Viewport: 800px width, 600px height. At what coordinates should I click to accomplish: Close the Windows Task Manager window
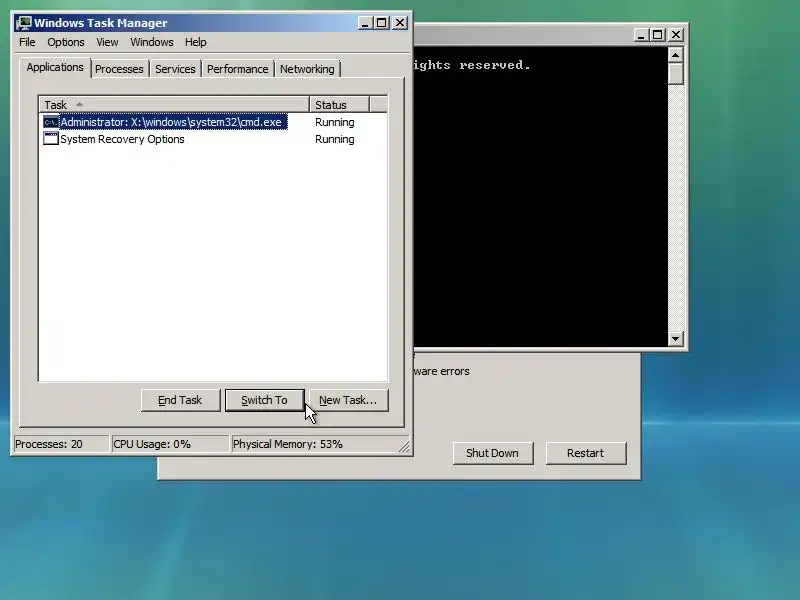[400, 23]
